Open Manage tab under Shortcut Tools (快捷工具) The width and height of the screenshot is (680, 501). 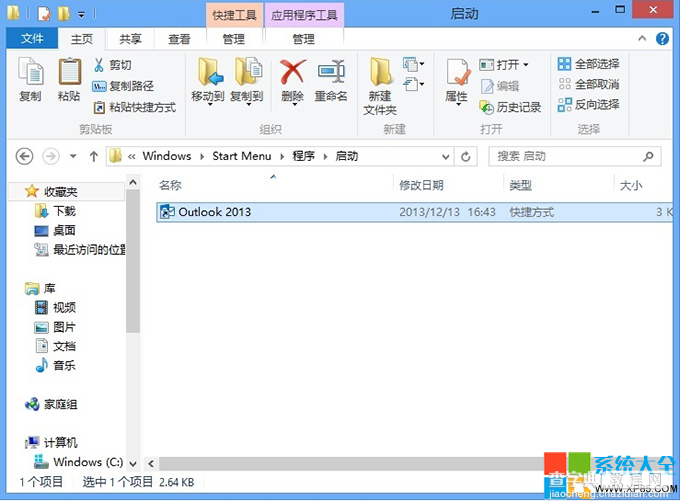(234, 39)
